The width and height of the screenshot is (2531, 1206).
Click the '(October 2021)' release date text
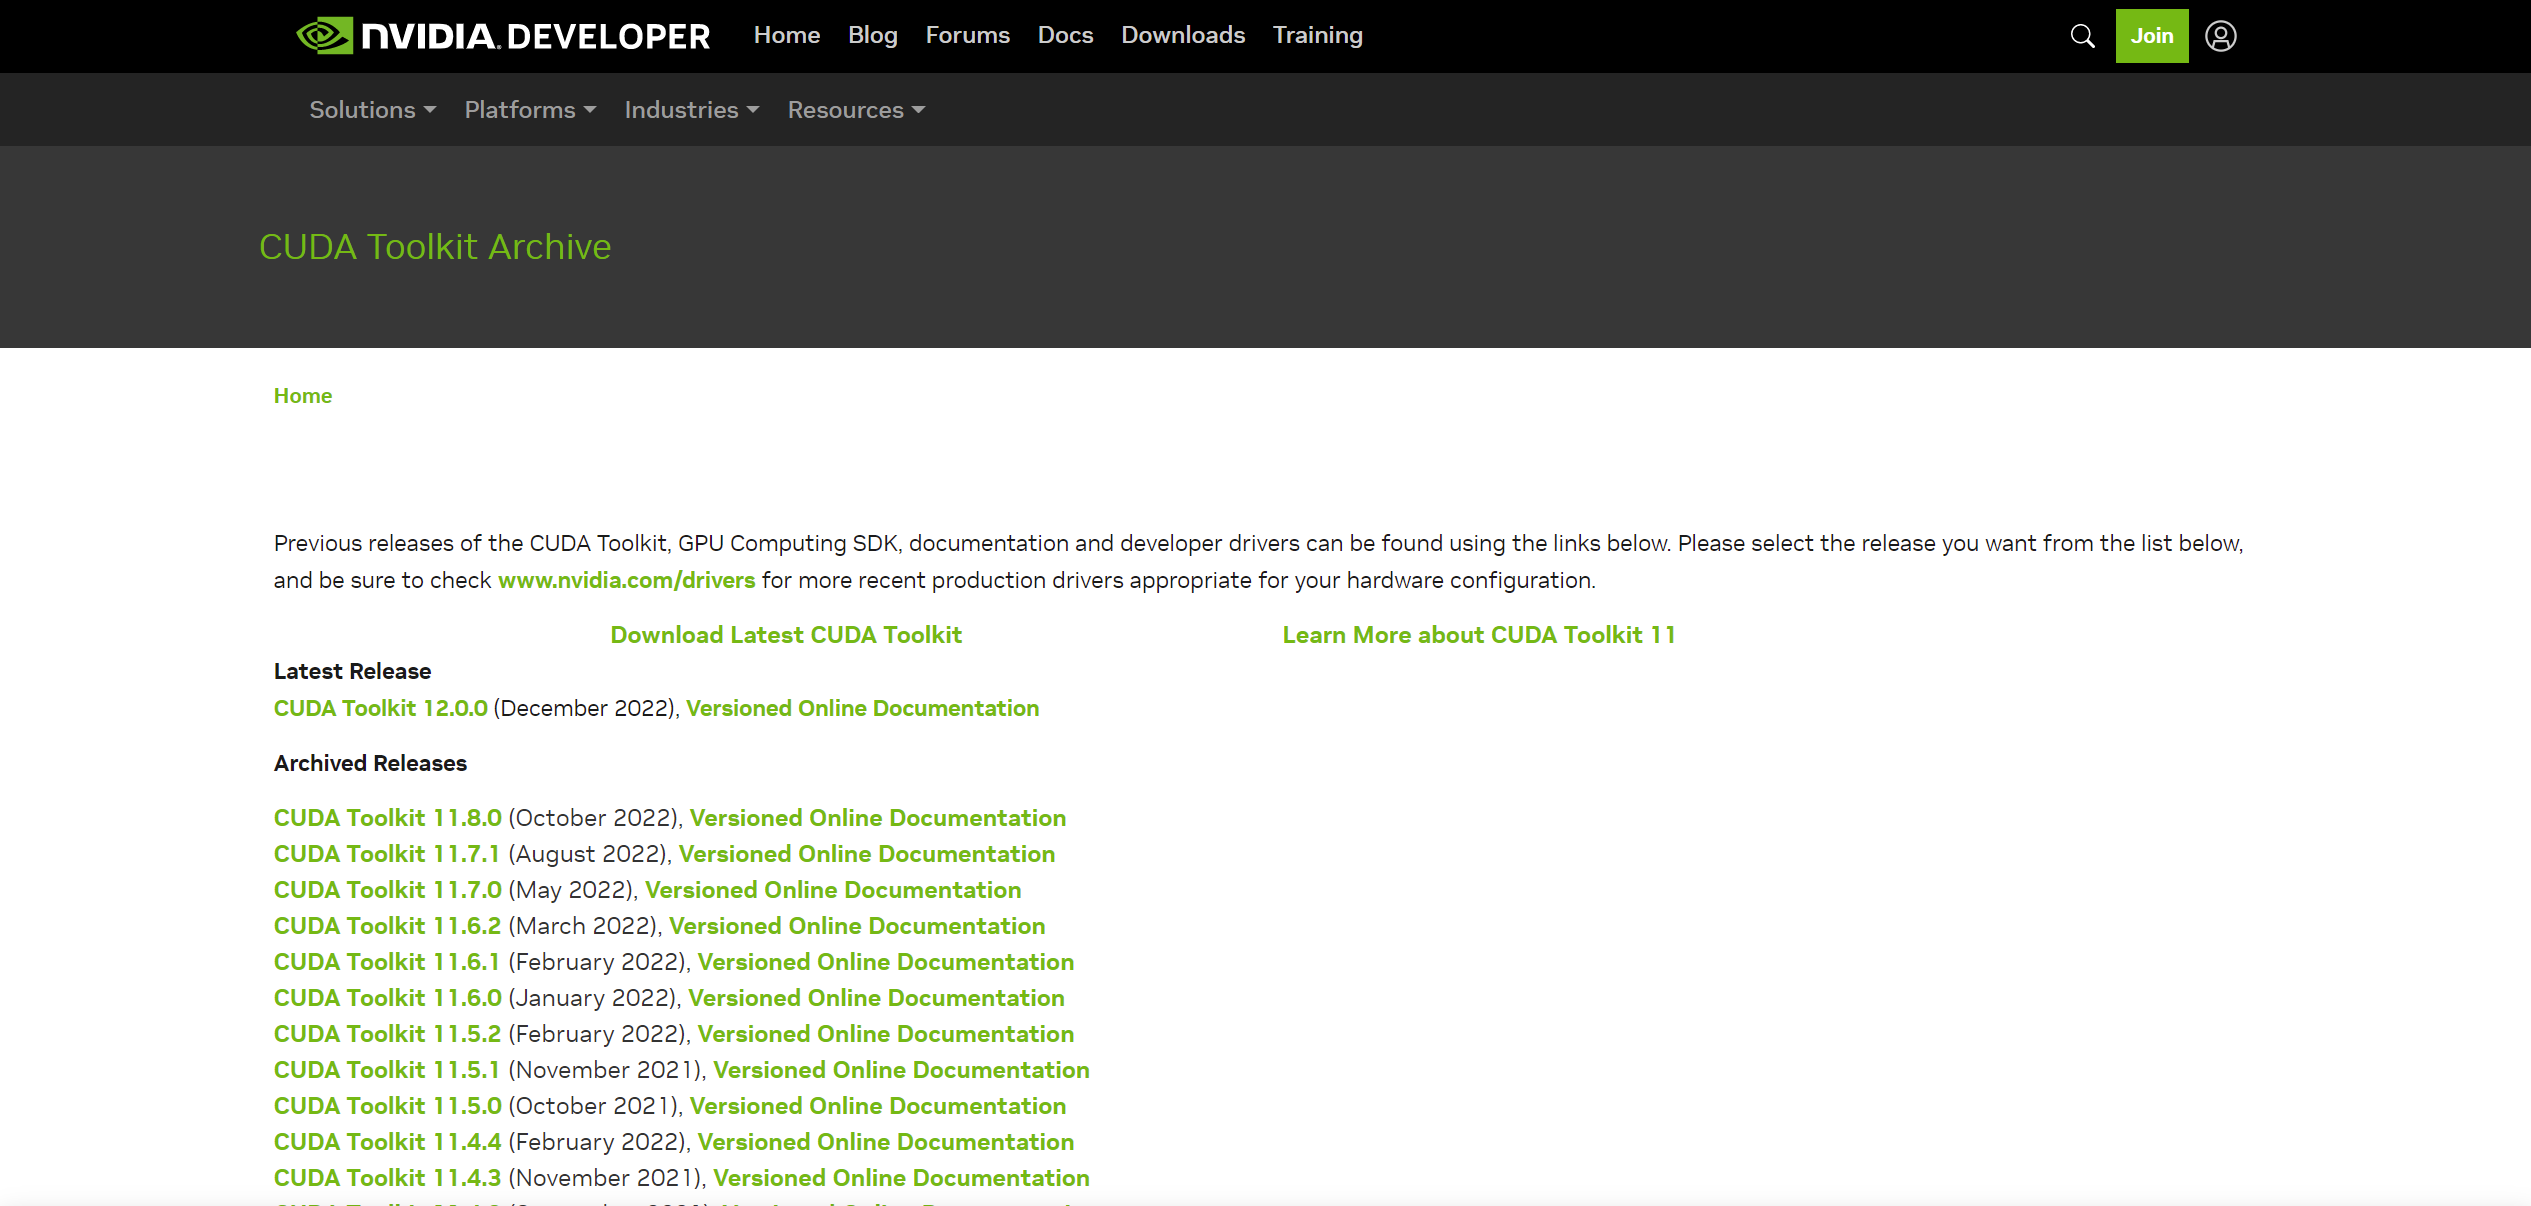tap(594, 1106)
